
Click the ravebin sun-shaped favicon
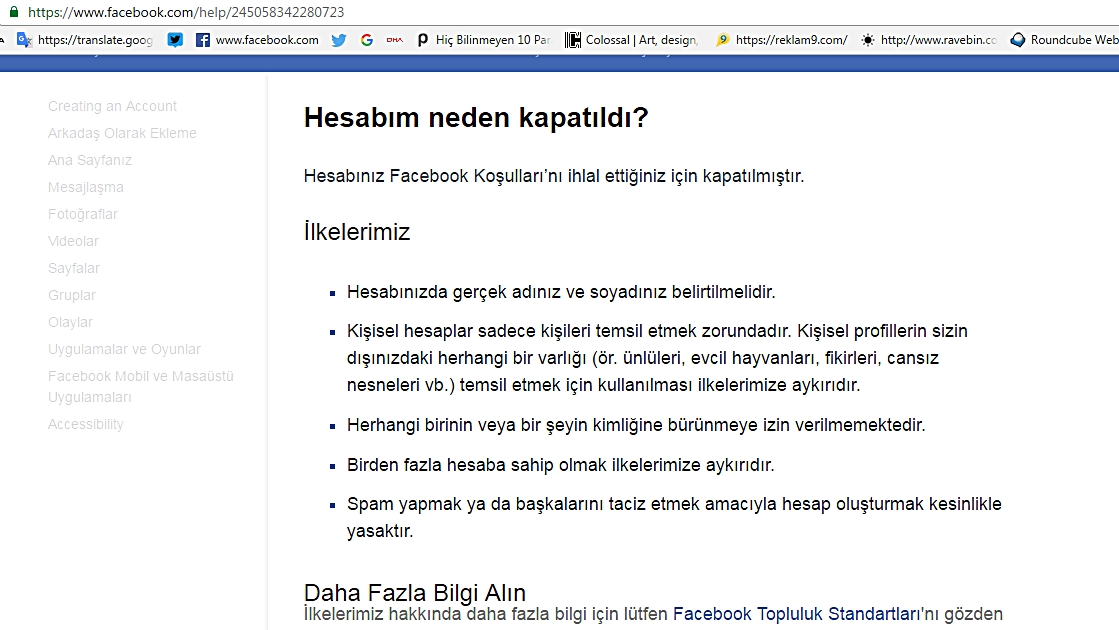coord(867,40)
